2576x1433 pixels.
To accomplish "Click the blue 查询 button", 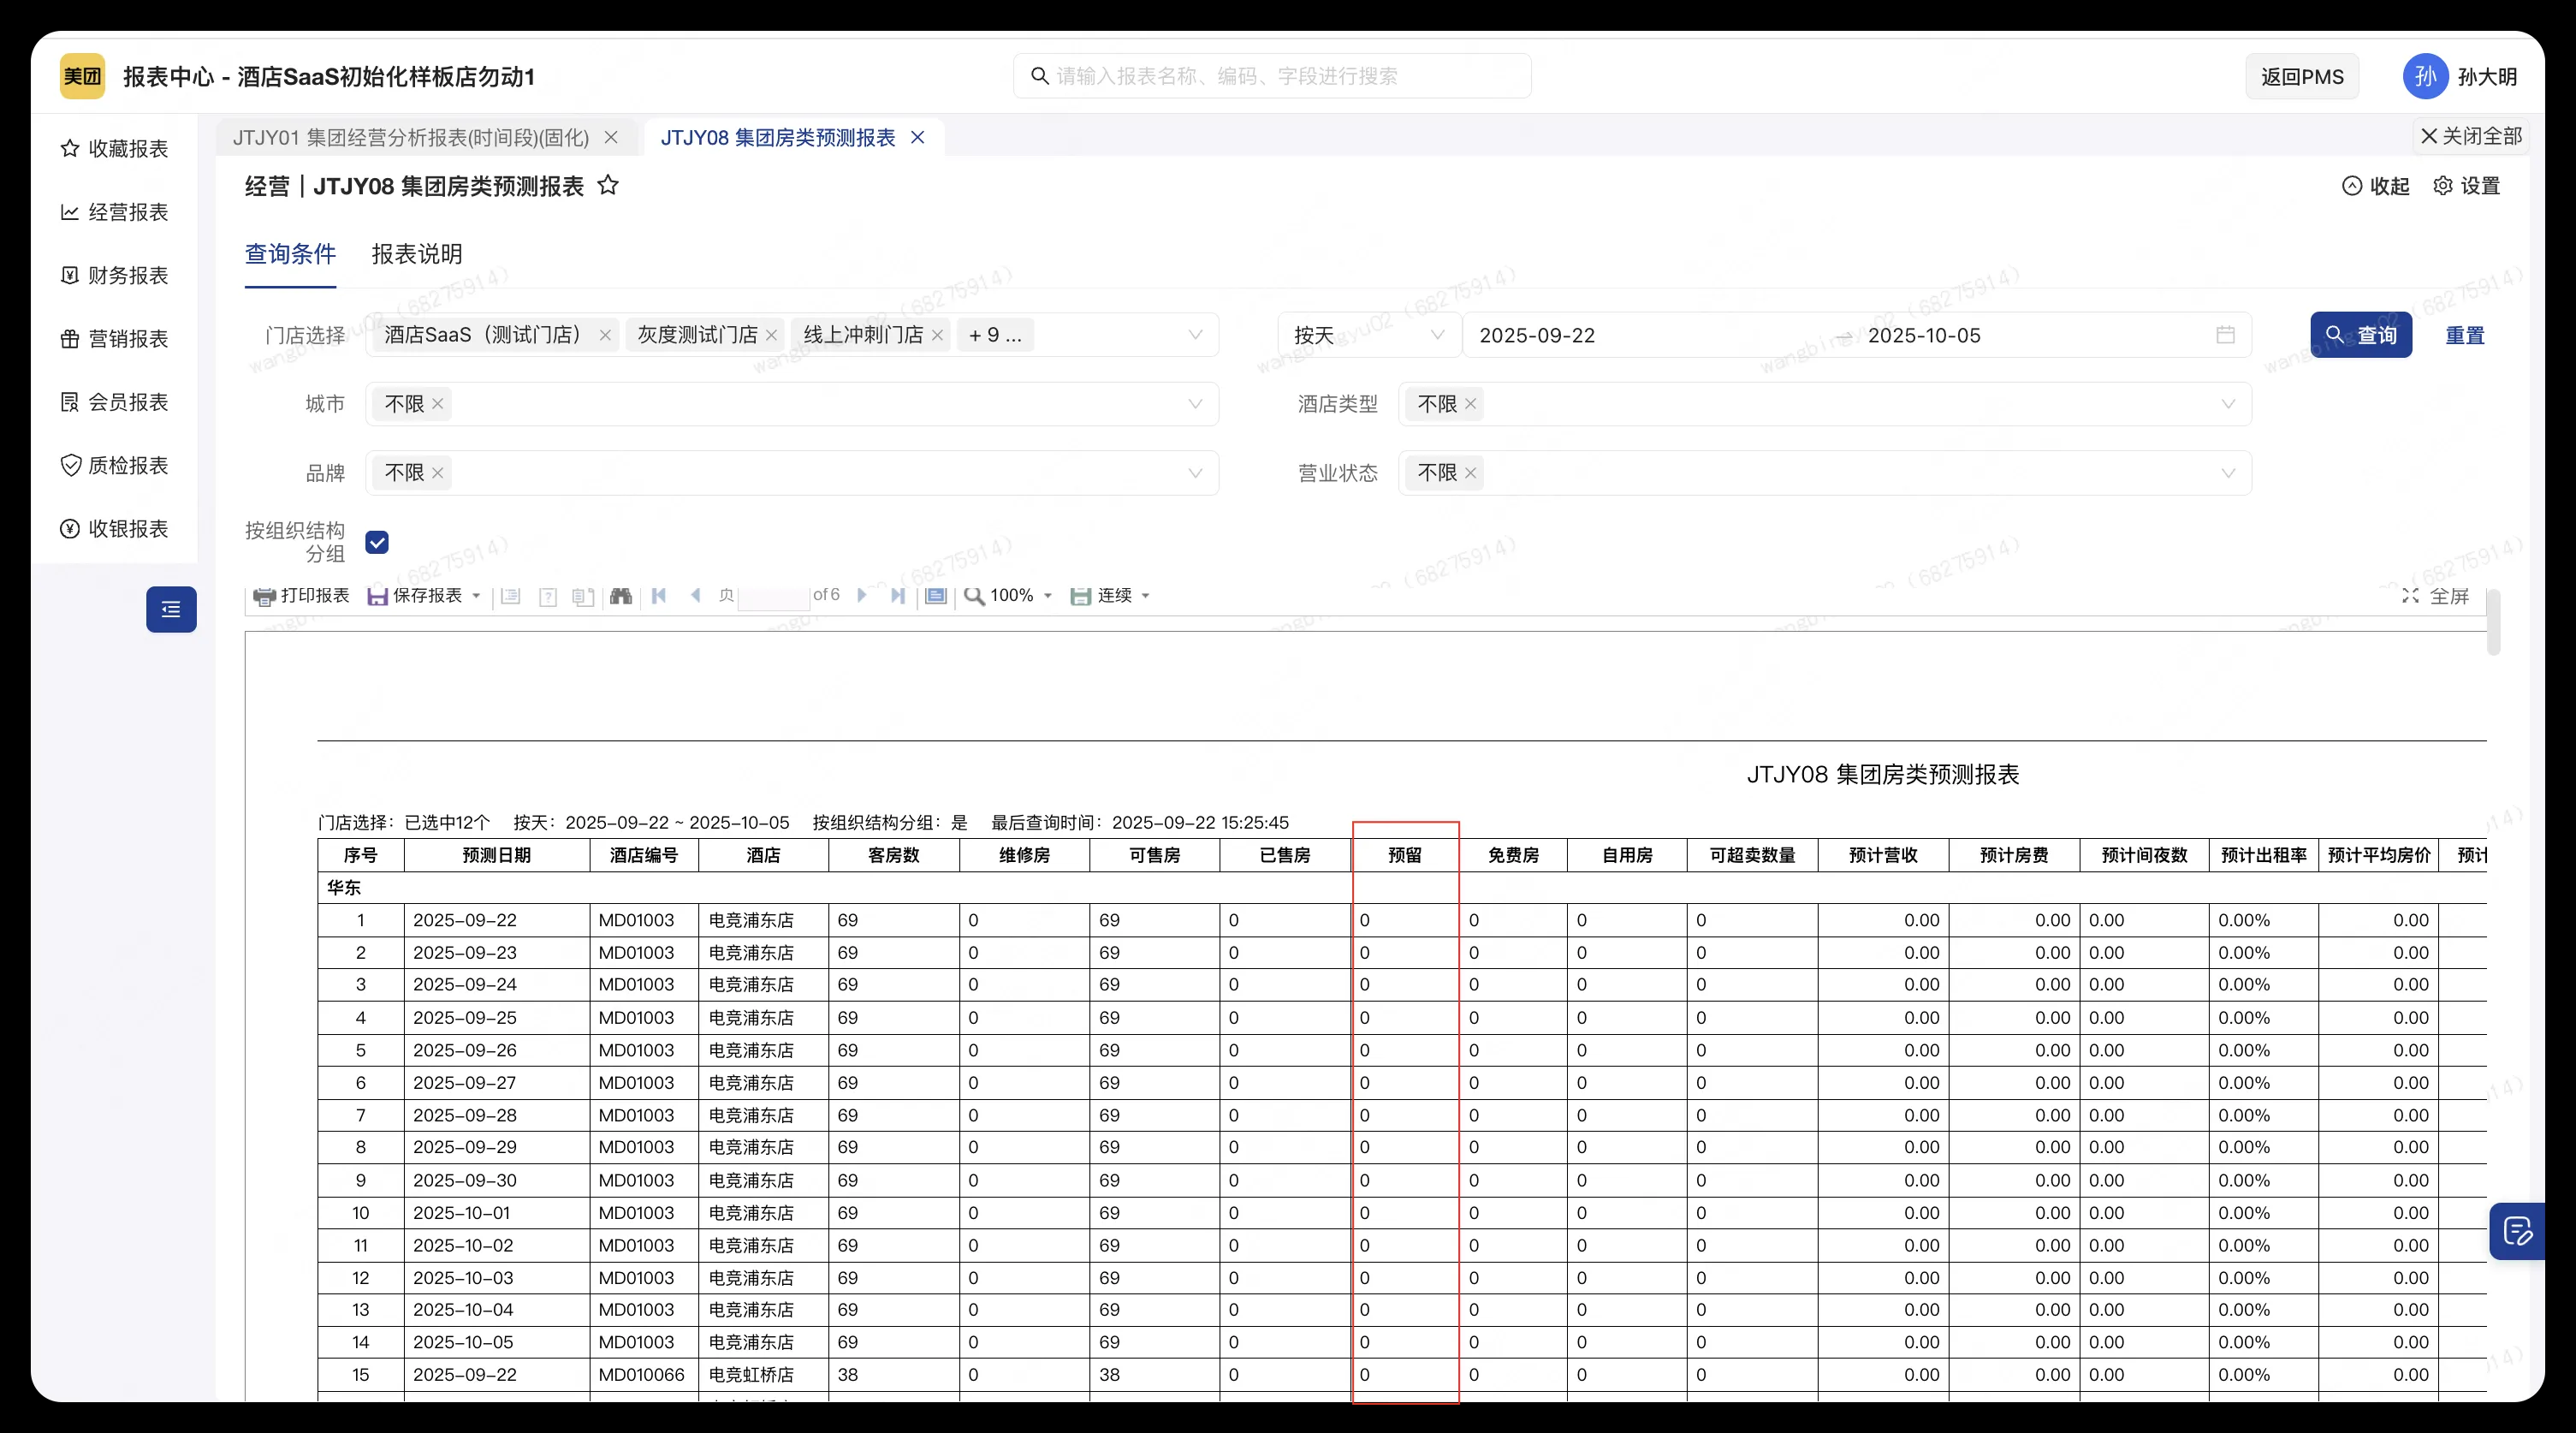I will tap(2361, 335).
